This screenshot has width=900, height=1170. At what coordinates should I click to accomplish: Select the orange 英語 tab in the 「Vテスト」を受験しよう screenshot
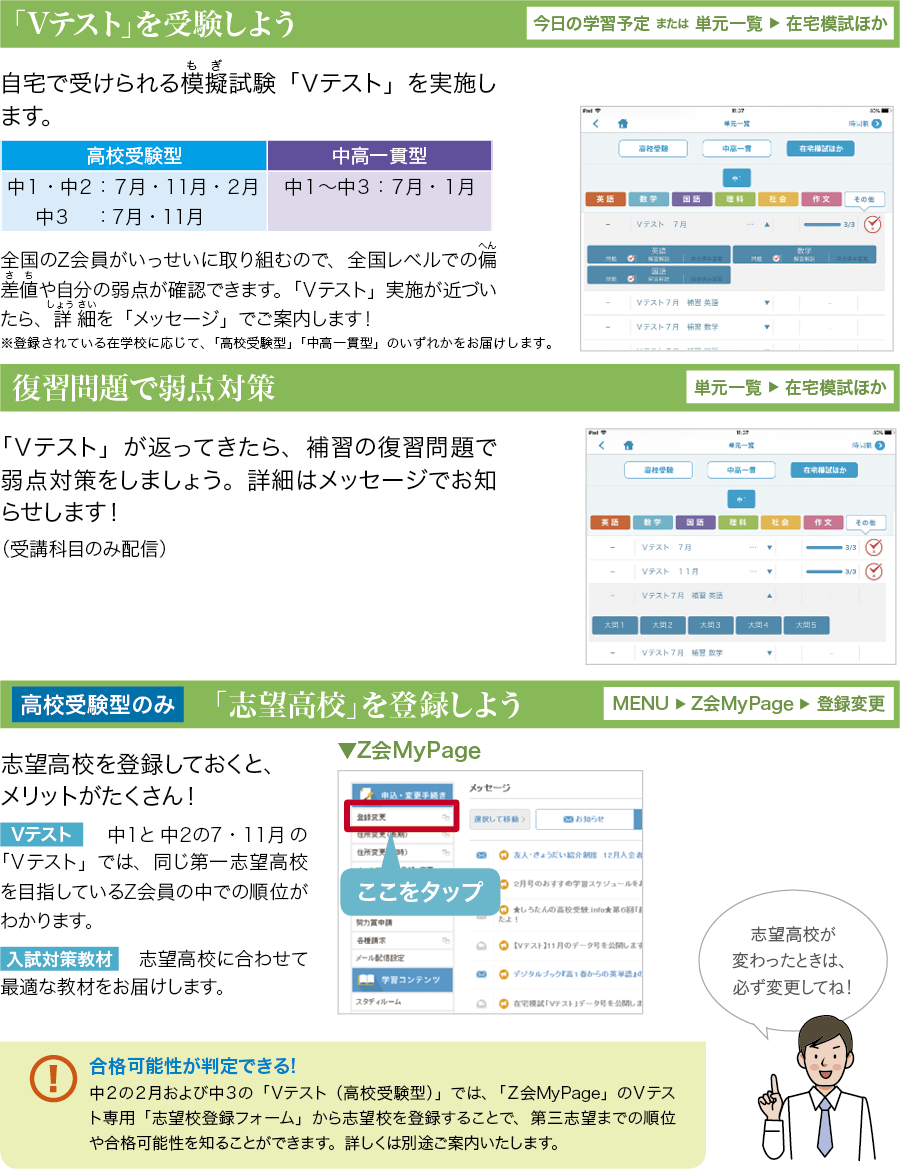tap(605, 199)
